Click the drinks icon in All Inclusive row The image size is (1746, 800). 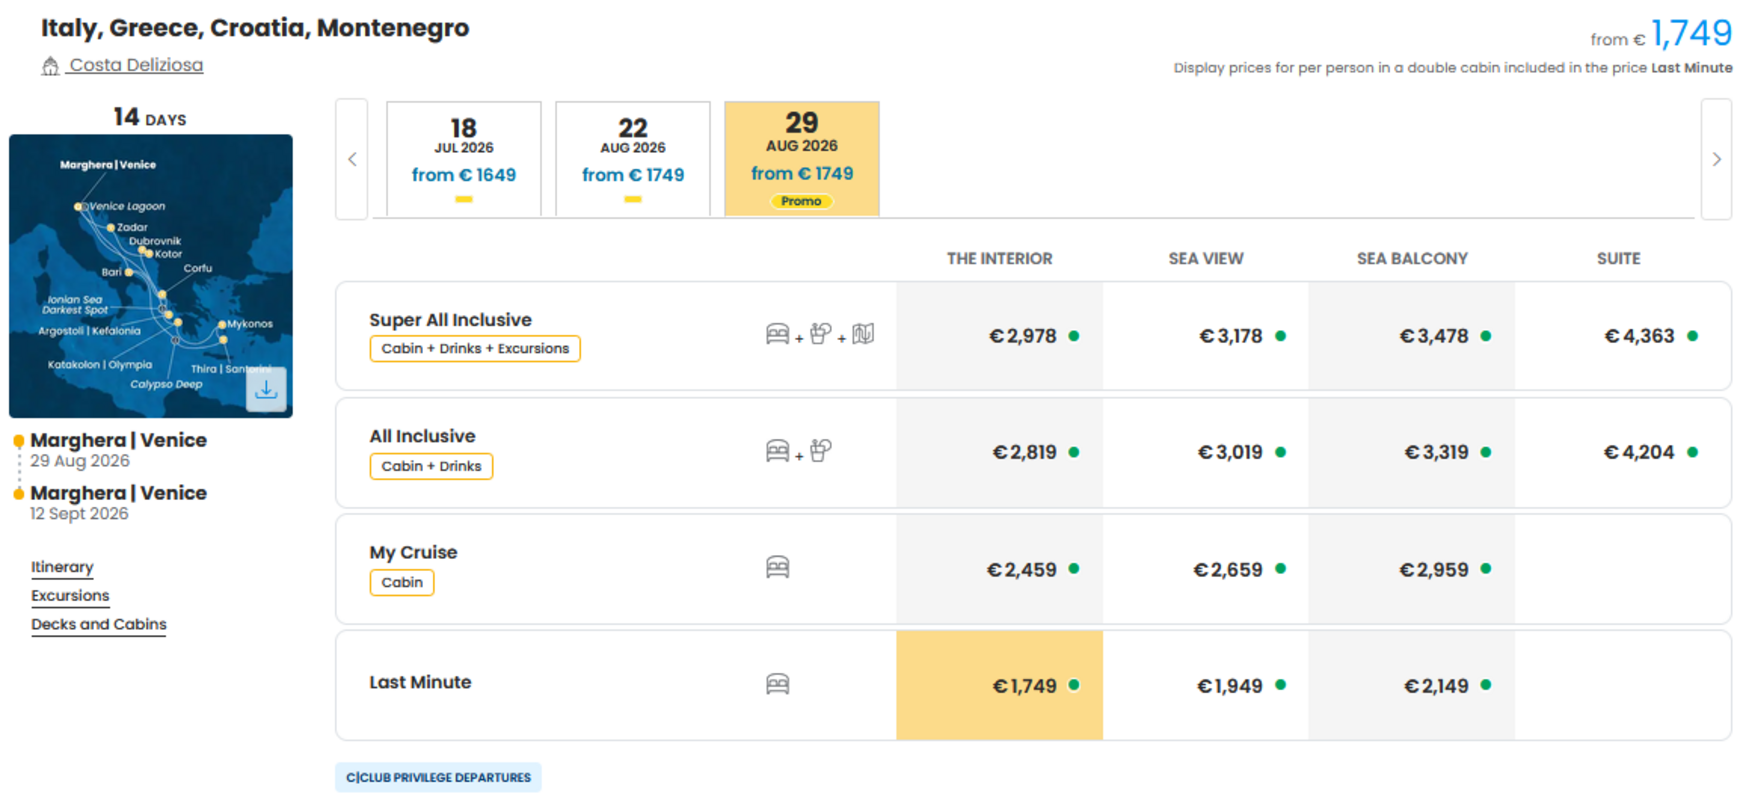tap(821, 450)
